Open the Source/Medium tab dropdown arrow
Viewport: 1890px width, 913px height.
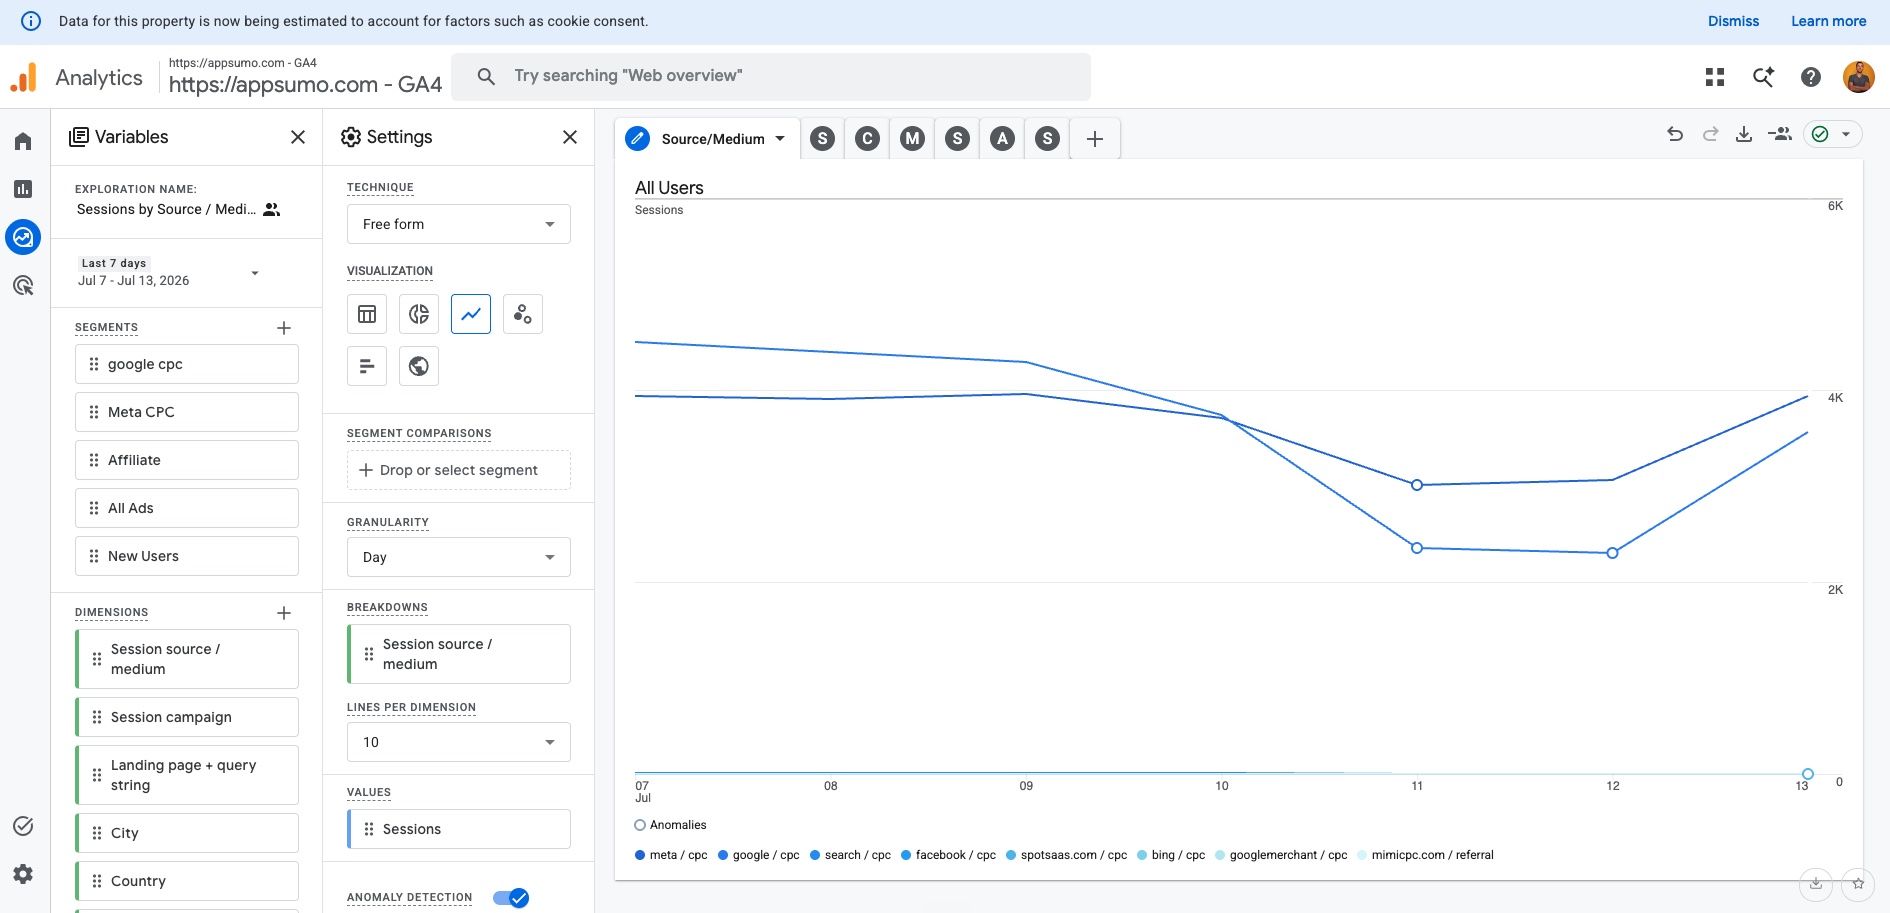point(780,139)
